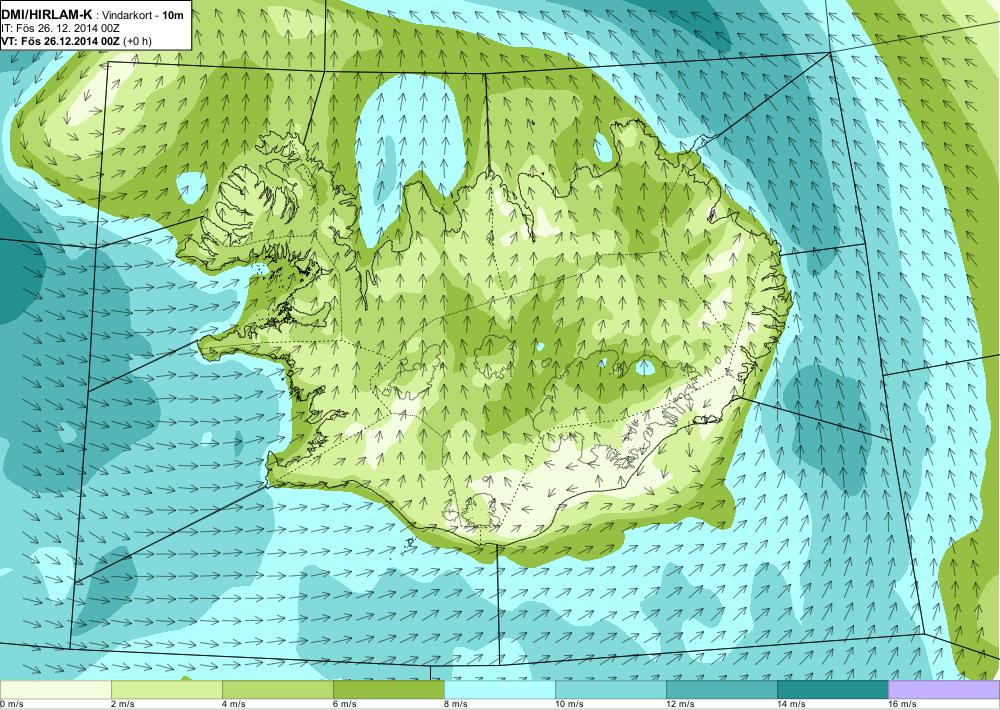The height and width of the screenshot is (710, 1000).
Task: Click the '4 m/s' legend label
Action: 234,704
